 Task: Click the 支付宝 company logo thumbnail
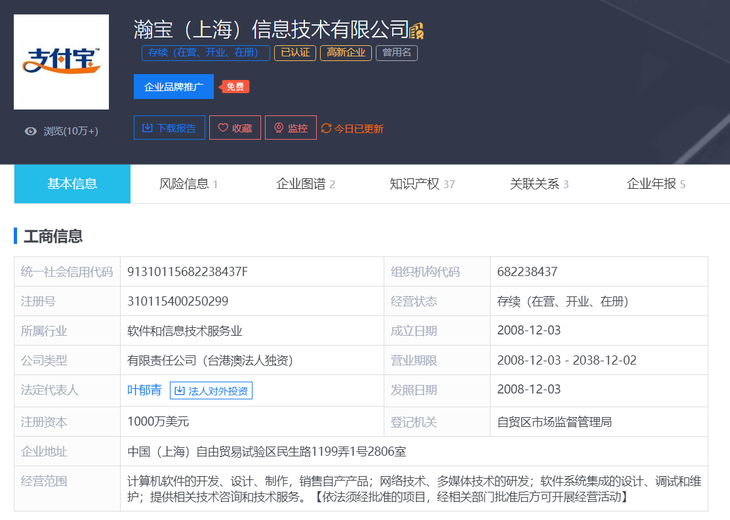61,62
